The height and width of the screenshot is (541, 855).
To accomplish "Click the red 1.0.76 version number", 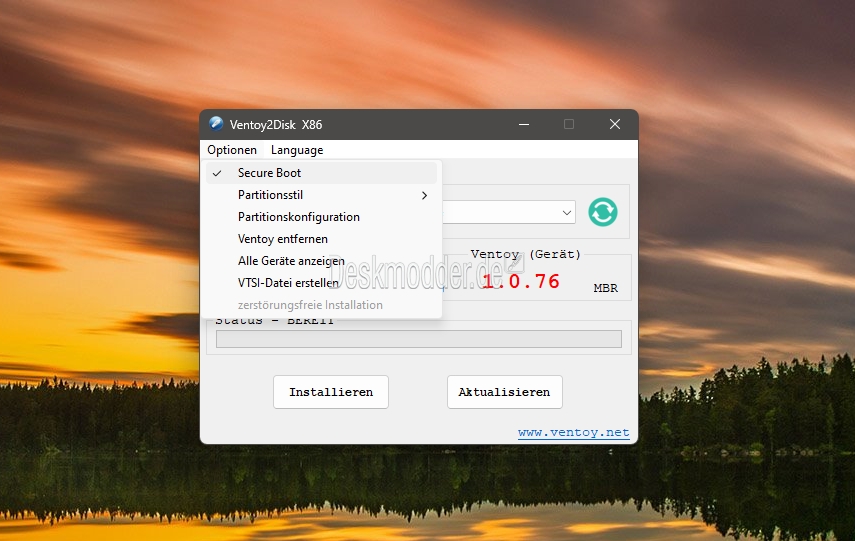I will point(521,281).
